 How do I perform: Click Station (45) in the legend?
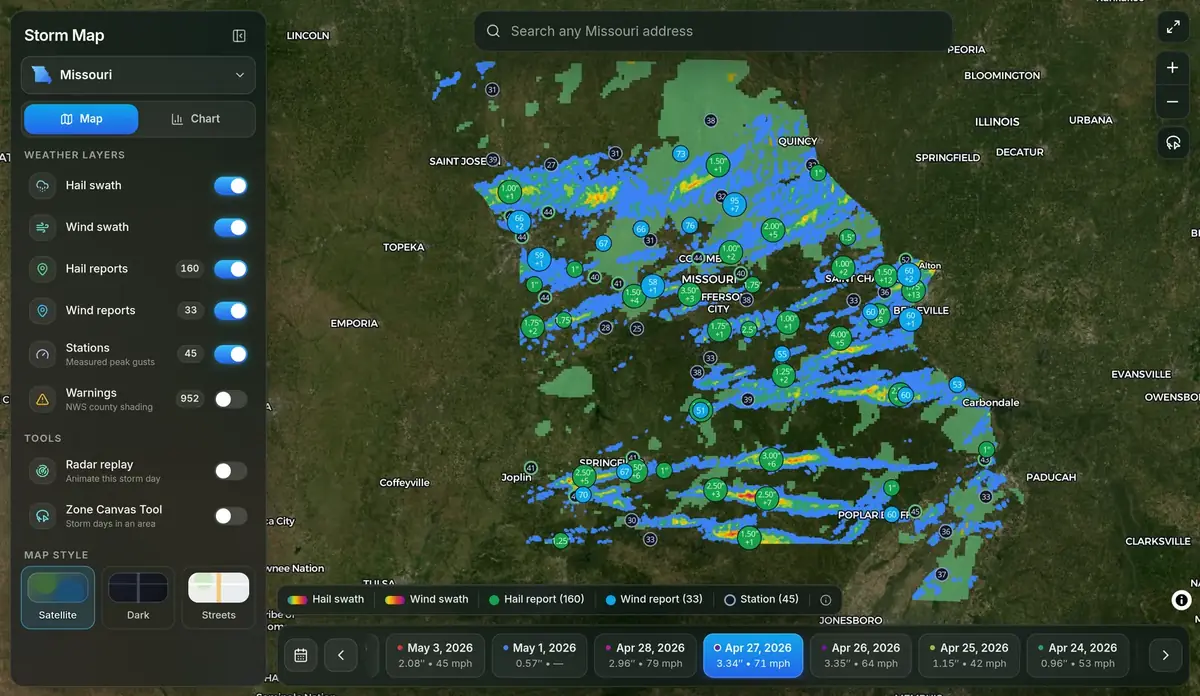761,600
